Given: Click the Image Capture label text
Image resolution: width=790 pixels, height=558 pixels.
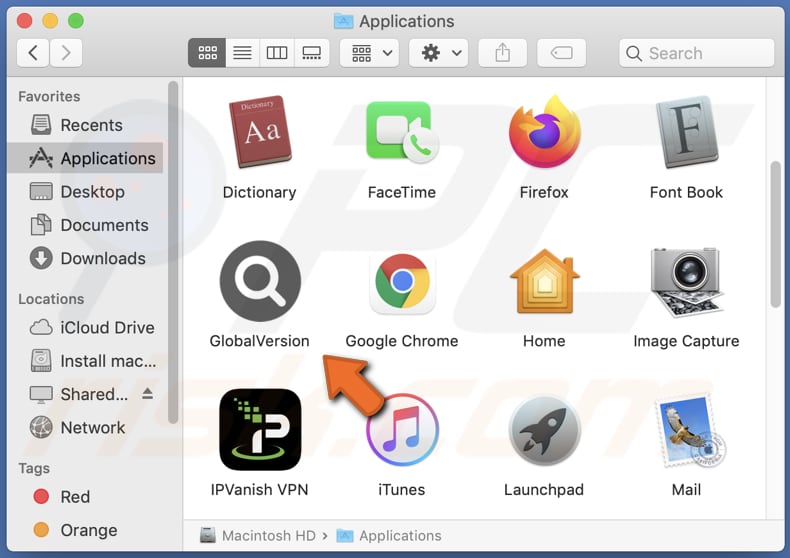Looking at the screenshot, I should point(686,341).
